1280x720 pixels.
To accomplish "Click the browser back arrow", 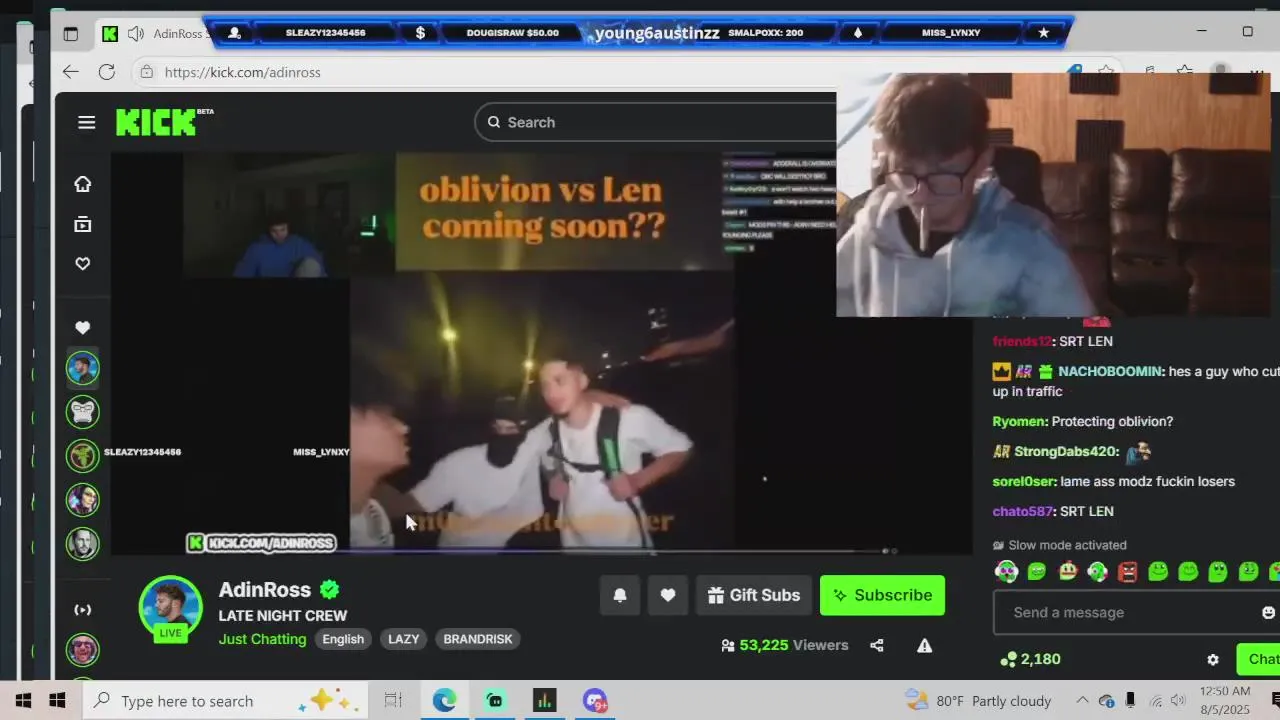I will click(70, 72).
